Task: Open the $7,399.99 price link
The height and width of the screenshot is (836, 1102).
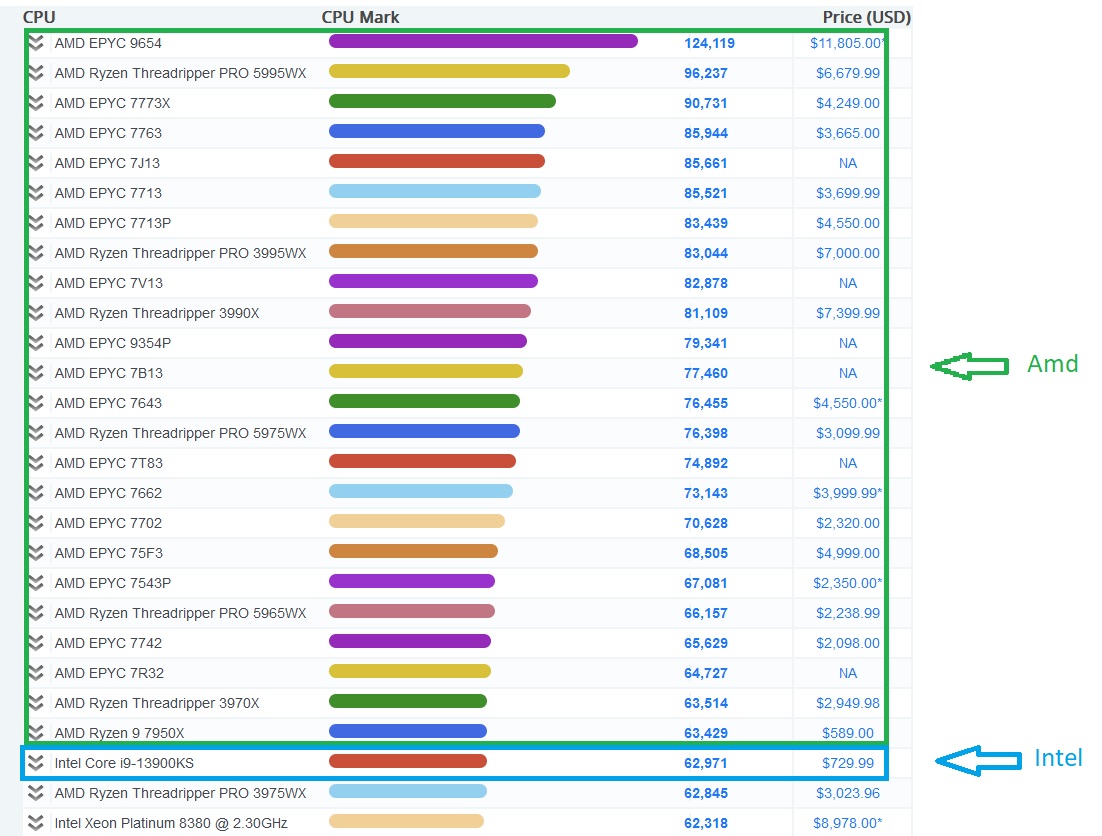Action: (848, 313)
